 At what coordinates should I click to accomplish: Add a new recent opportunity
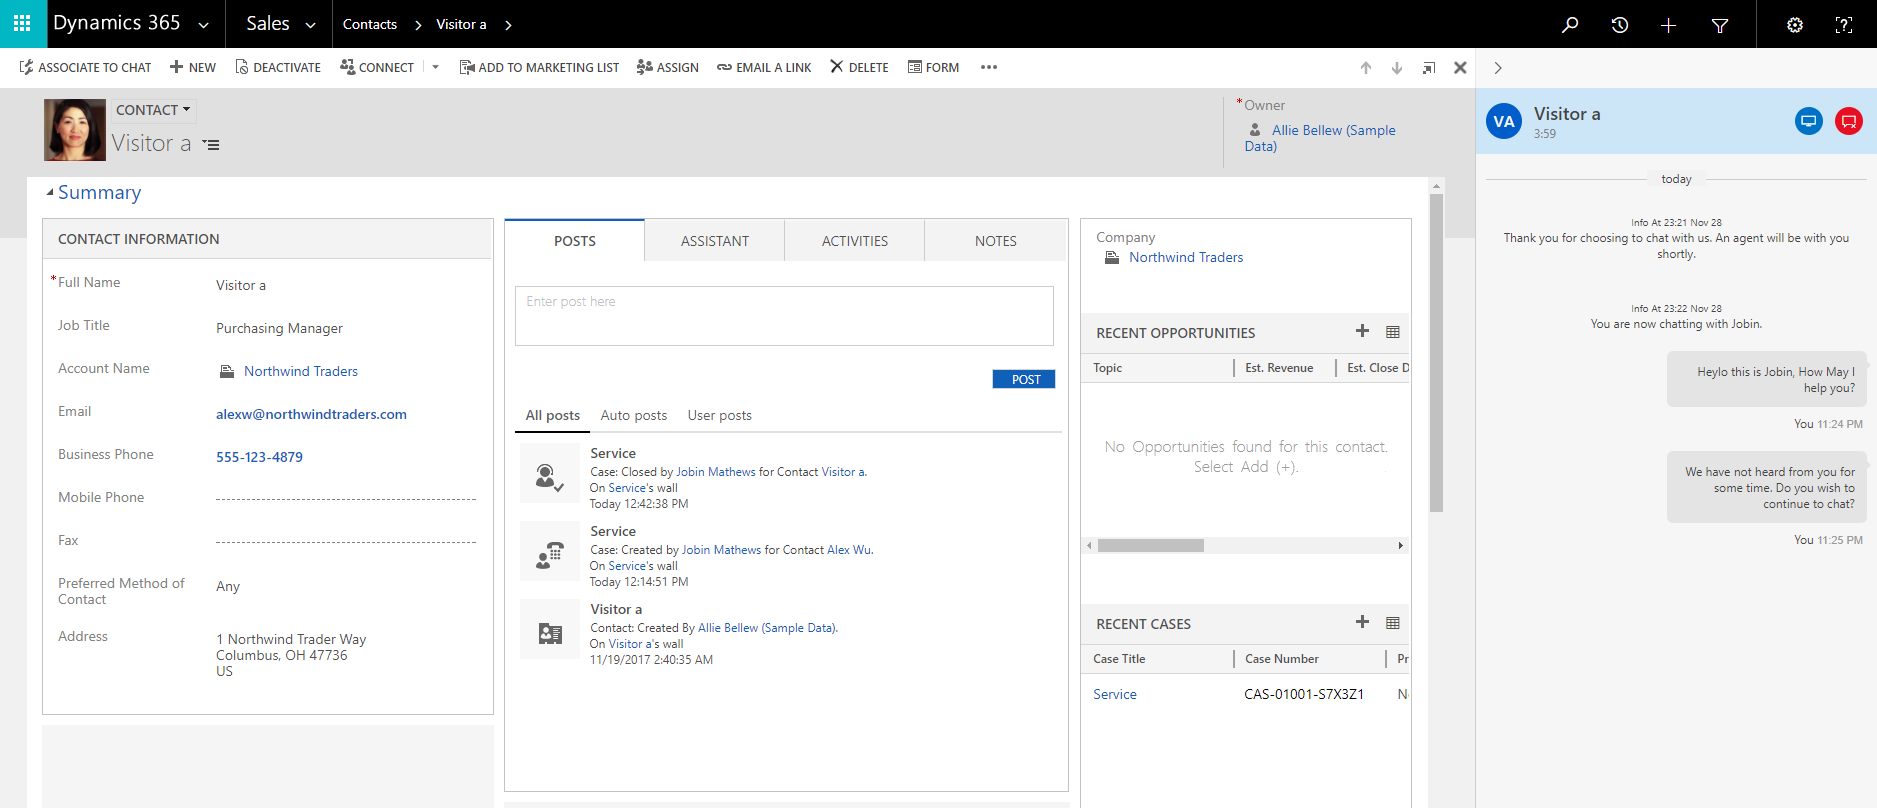point(1362,331)
